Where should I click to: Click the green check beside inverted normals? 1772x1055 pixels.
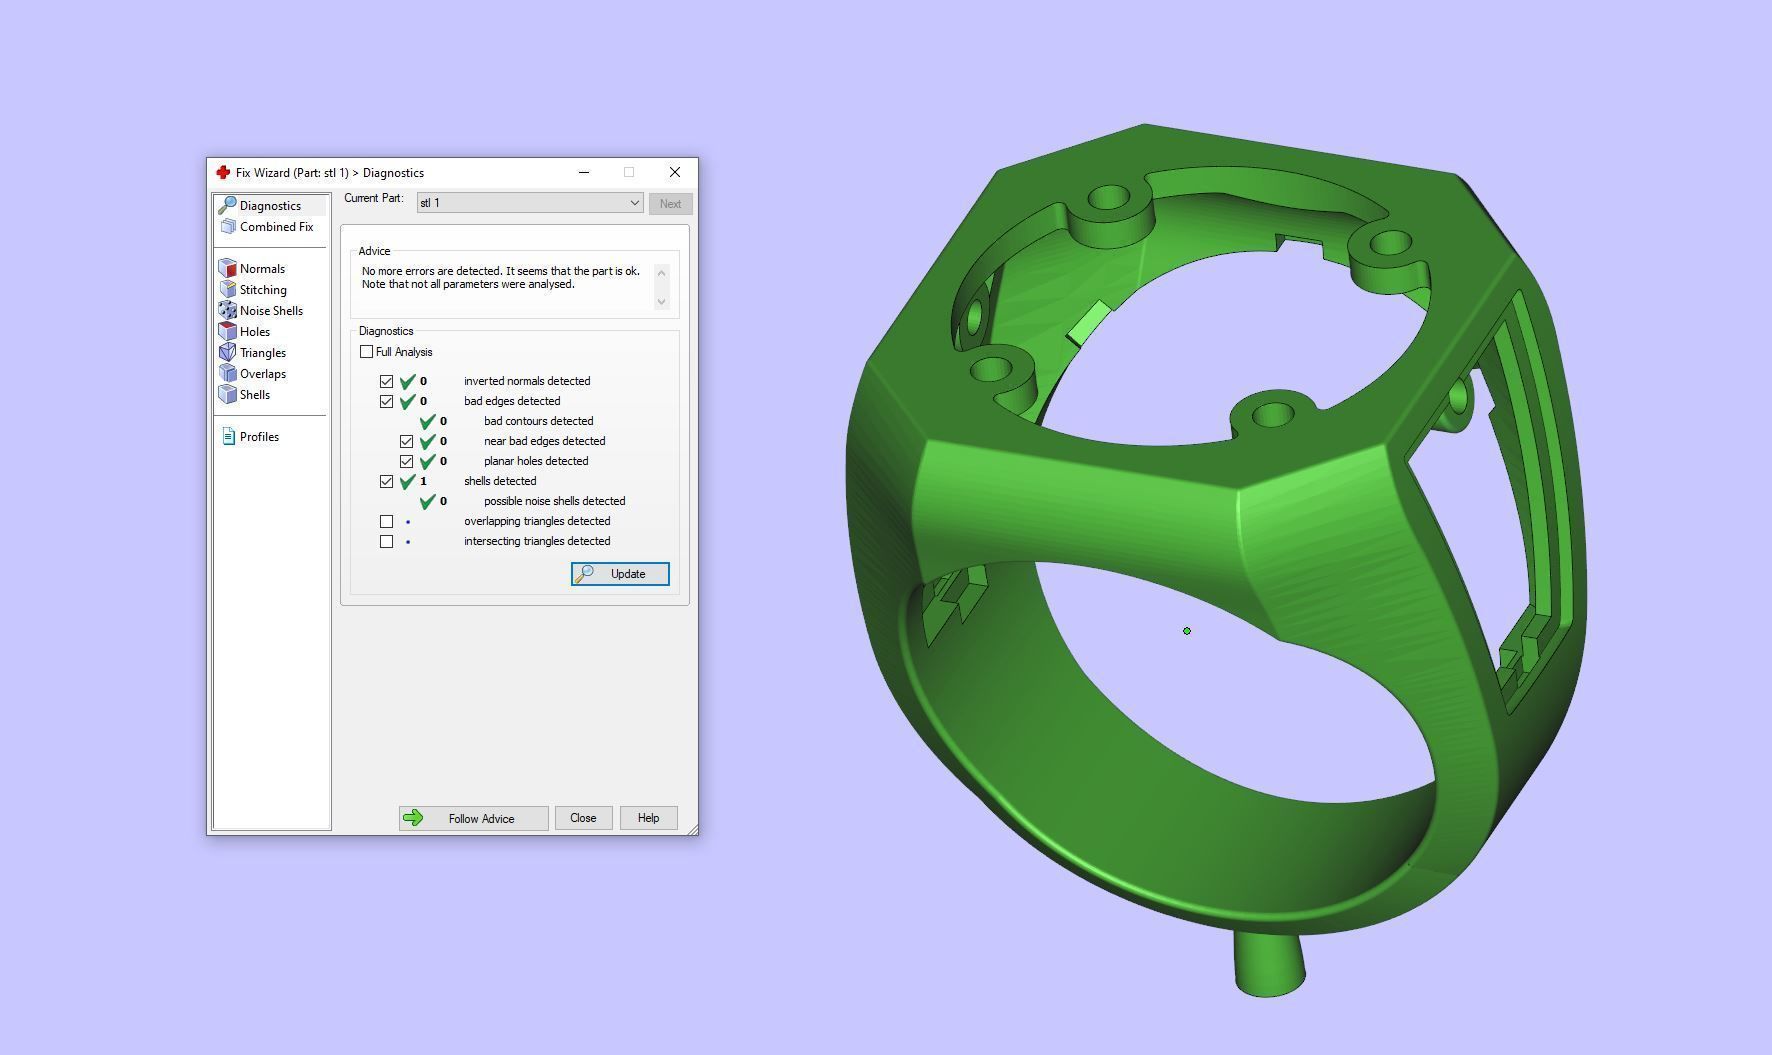[x=407, y=381]
